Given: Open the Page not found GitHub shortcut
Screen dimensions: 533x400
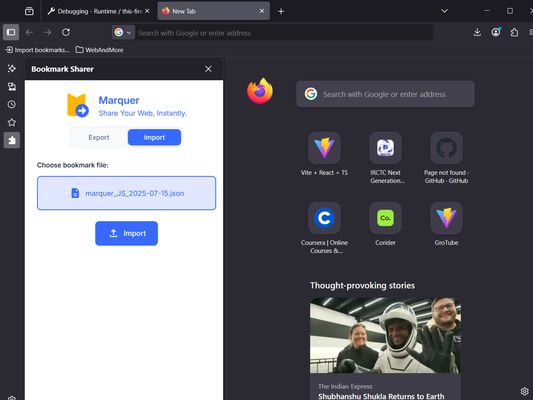Looking at the screenshot, I should click(x=446, y=158).
